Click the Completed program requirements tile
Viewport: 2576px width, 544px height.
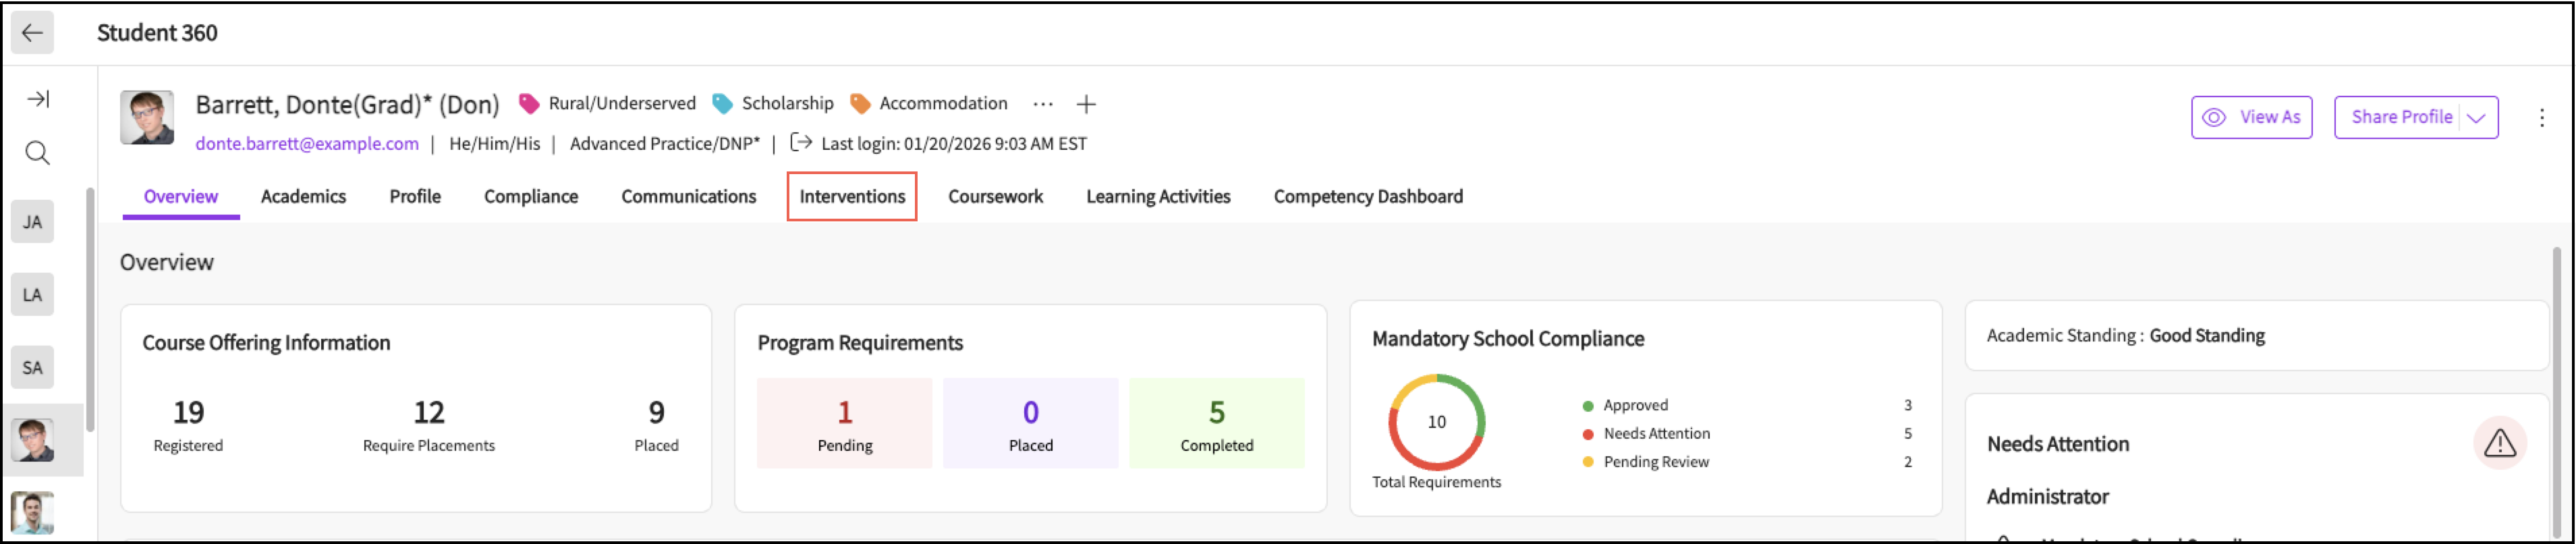(1216, 423)
